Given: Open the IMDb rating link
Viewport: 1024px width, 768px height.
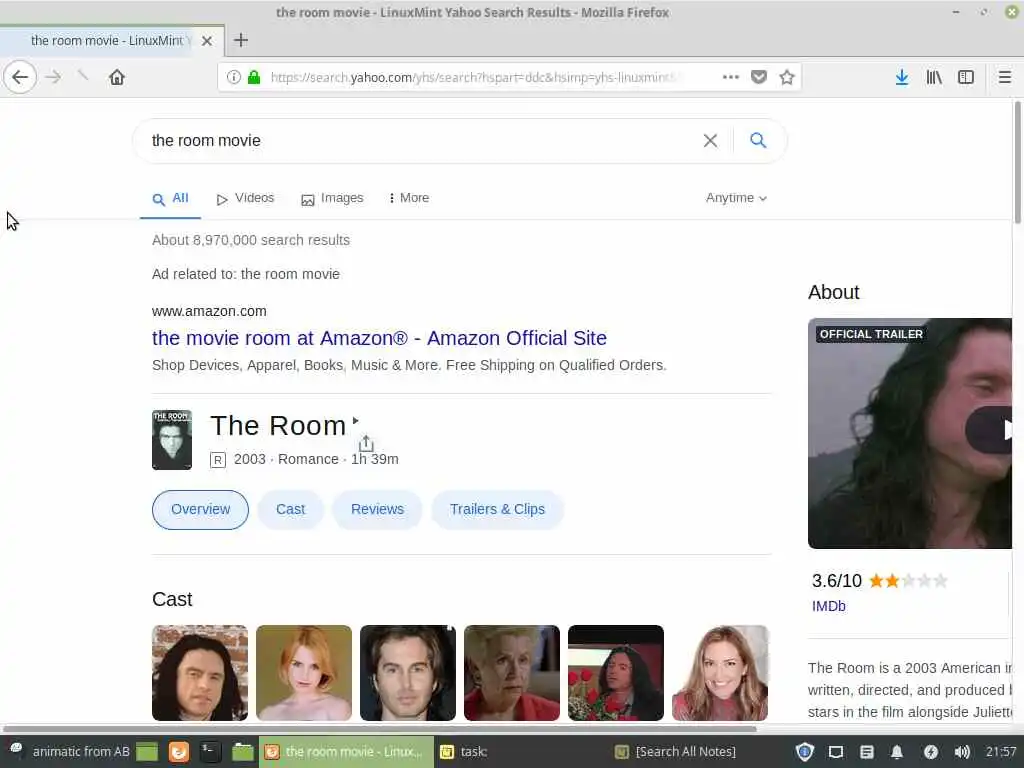Looking at the screenshot, I should pos(829,606).
